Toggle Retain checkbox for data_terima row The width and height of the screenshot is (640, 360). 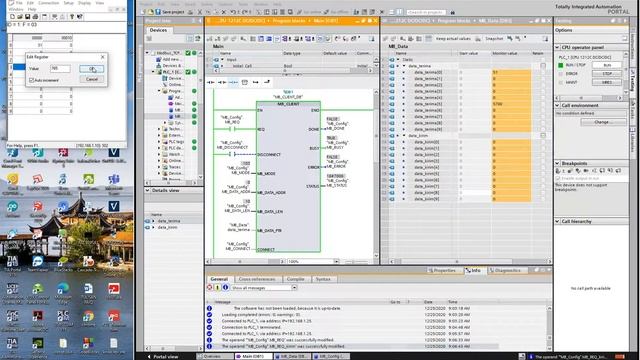543,66
